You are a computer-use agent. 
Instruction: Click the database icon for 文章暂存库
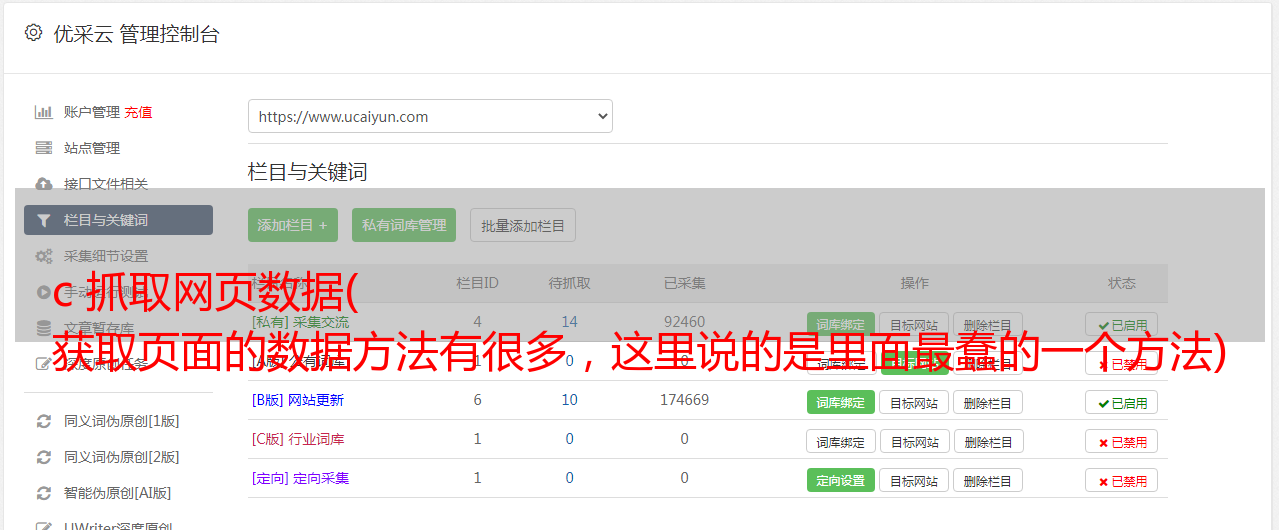(x=44, y=328)
